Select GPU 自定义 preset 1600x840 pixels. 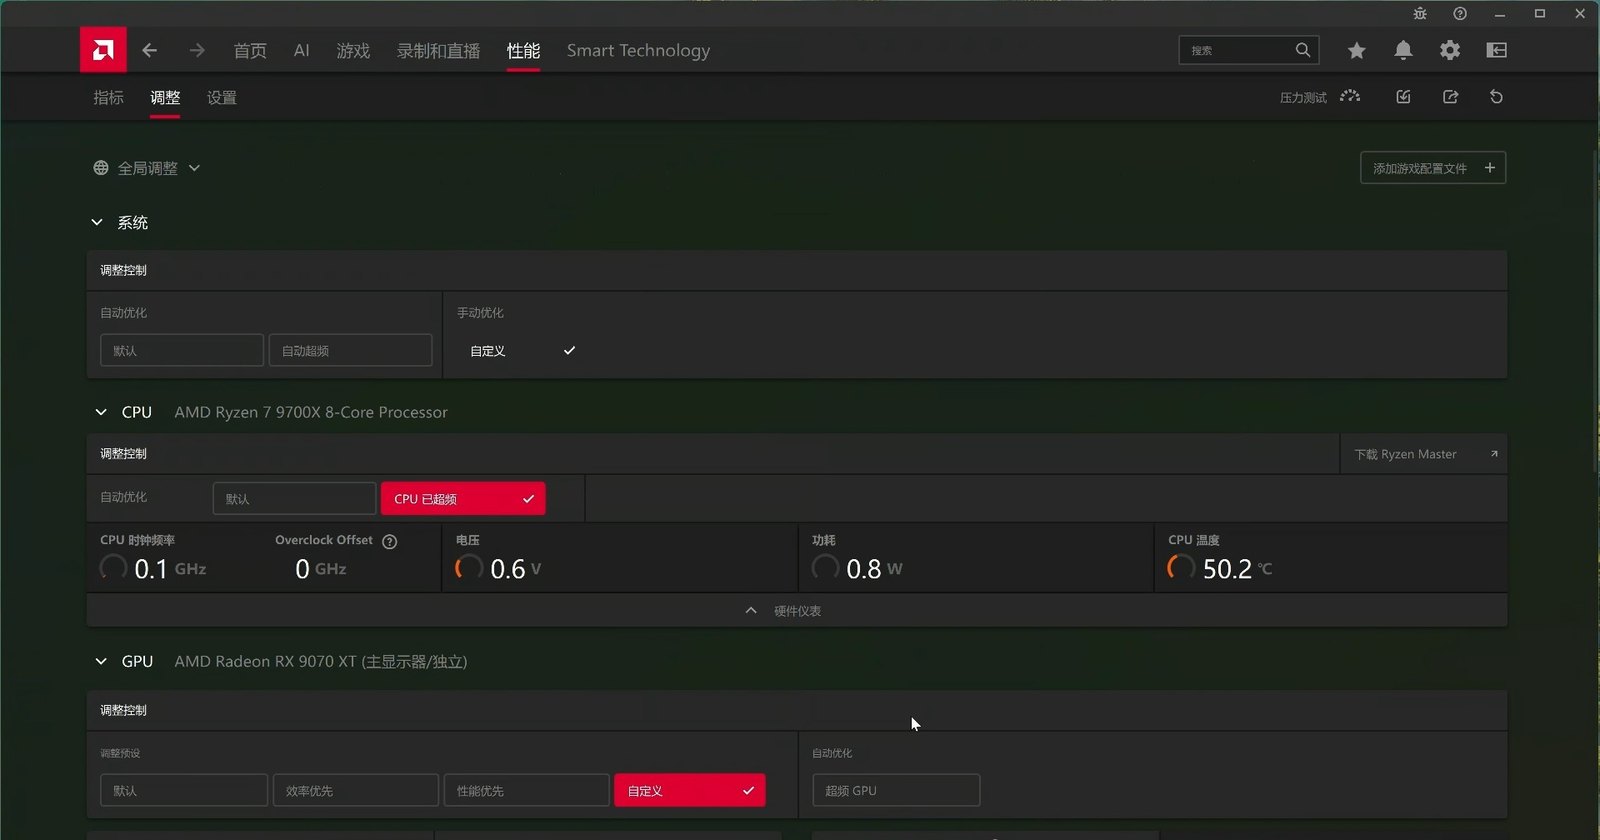(x=690, y=790)
